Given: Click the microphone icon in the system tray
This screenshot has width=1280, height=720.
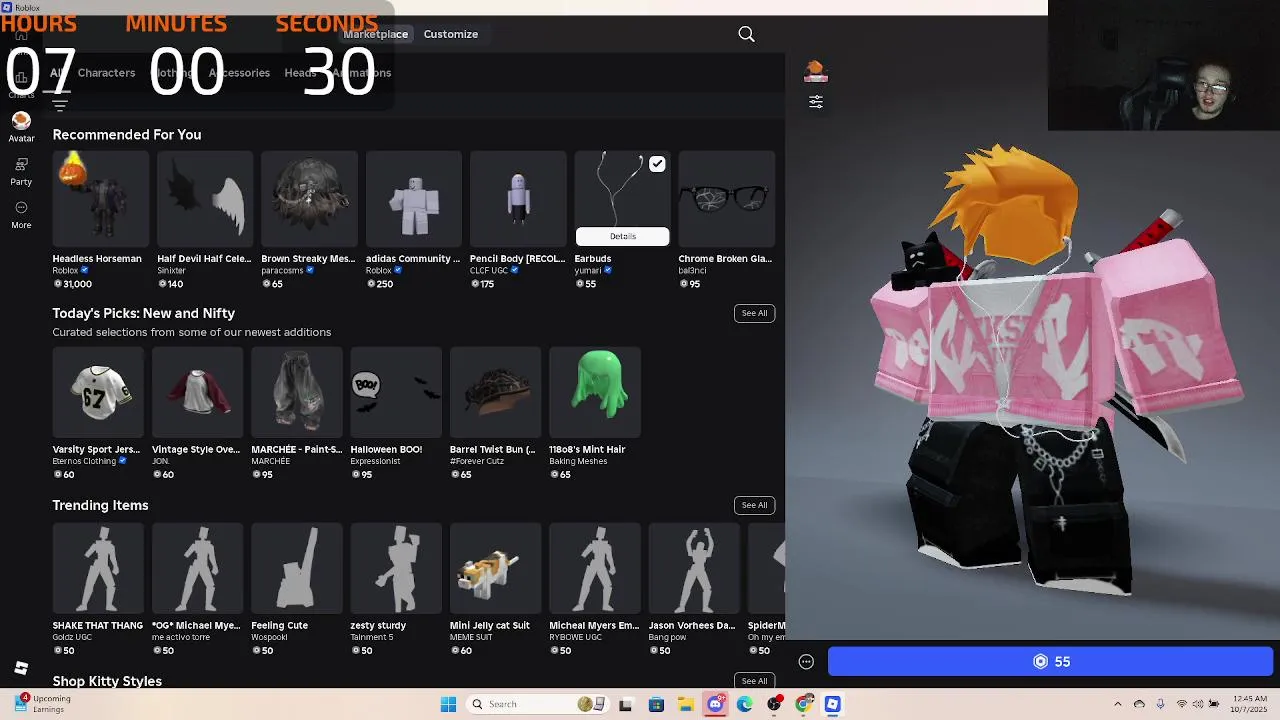Looking at the screenshot, I should [x=1160, y=704].
